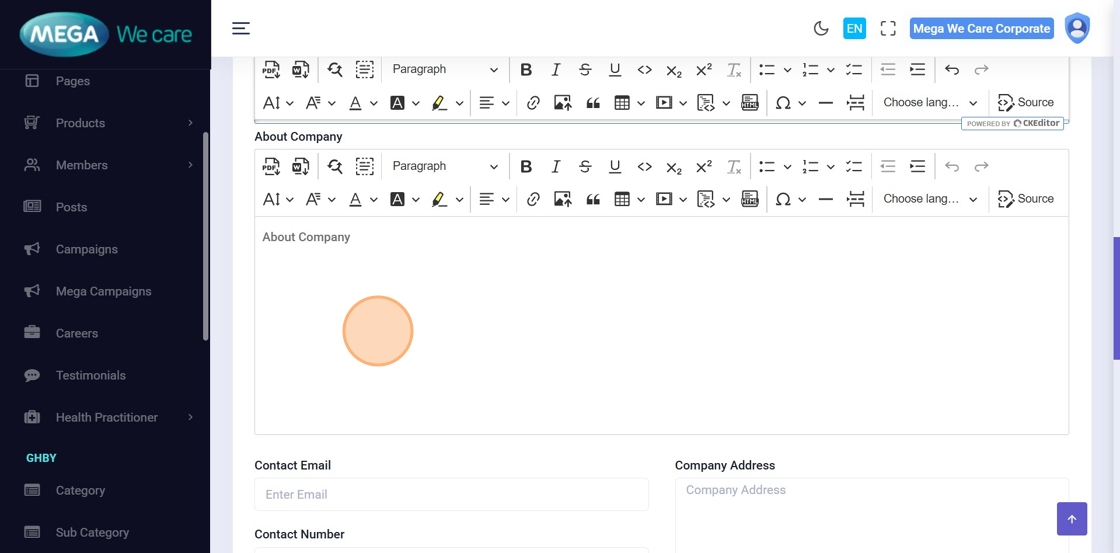Click the Contact Email input field
The image size is (1120, 553).
451,494
